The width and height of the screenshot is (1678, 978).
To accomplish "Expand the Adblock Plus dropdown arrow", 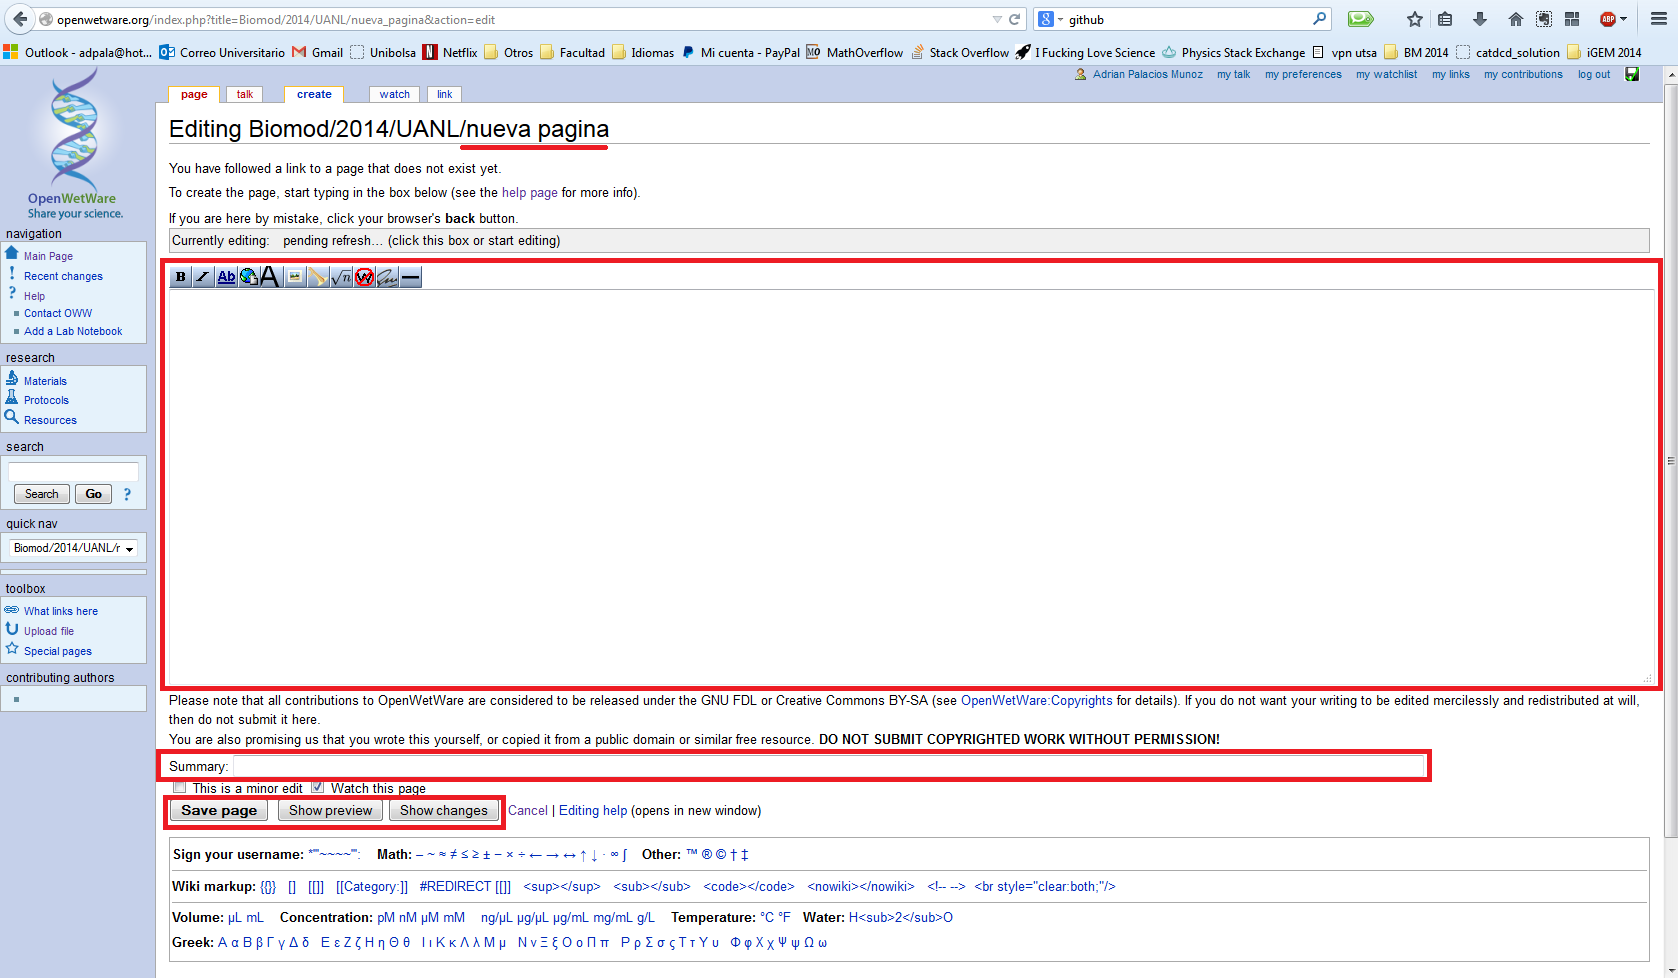I will point(1623,19).
